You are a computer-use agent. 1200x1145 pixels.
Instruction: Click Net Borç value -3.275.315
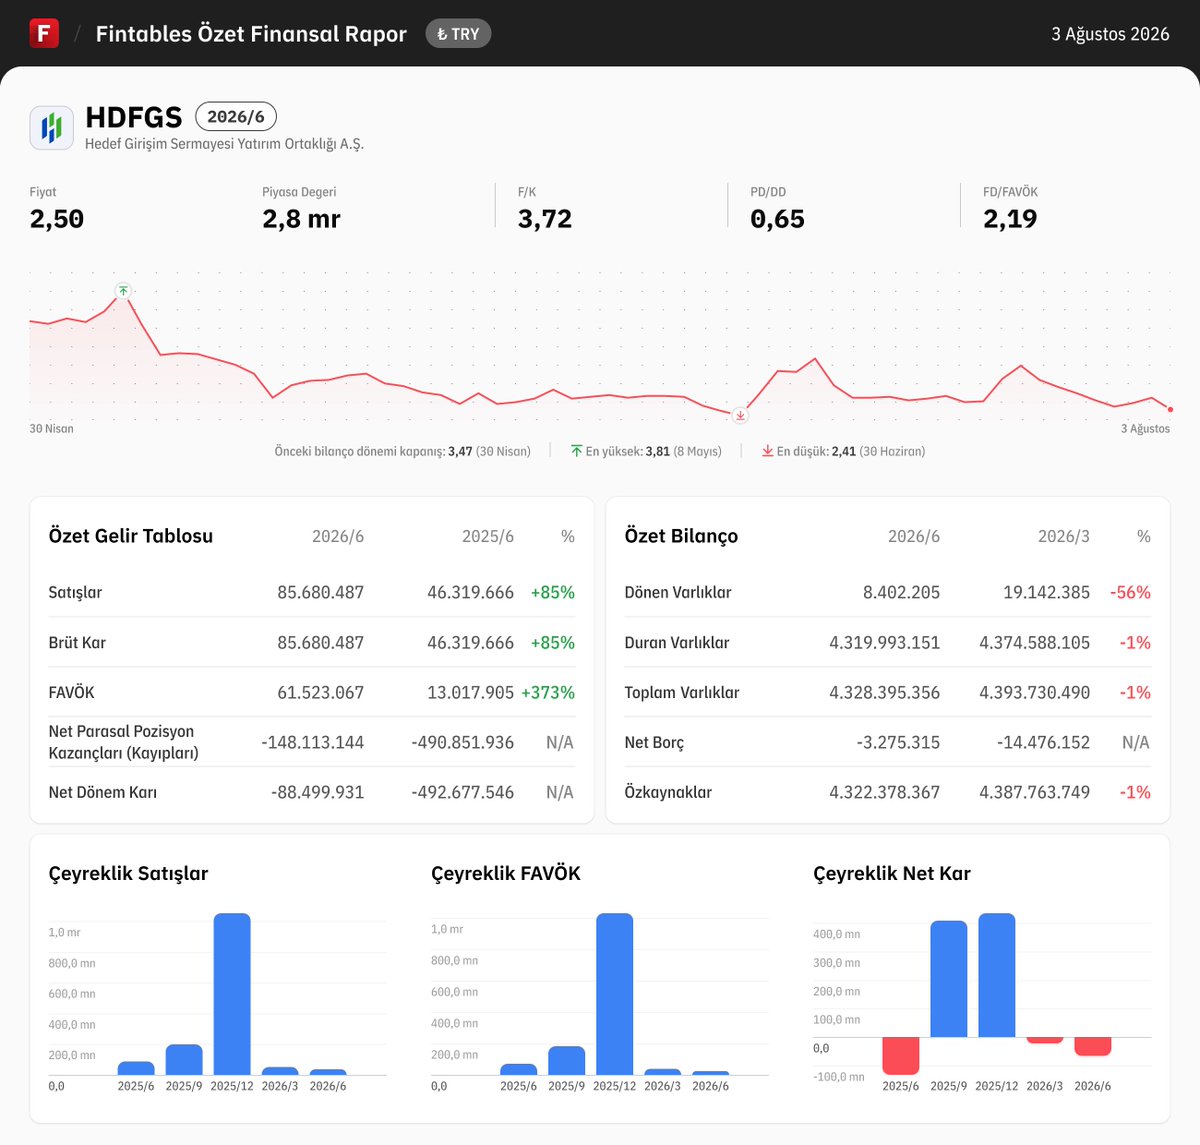898,742
